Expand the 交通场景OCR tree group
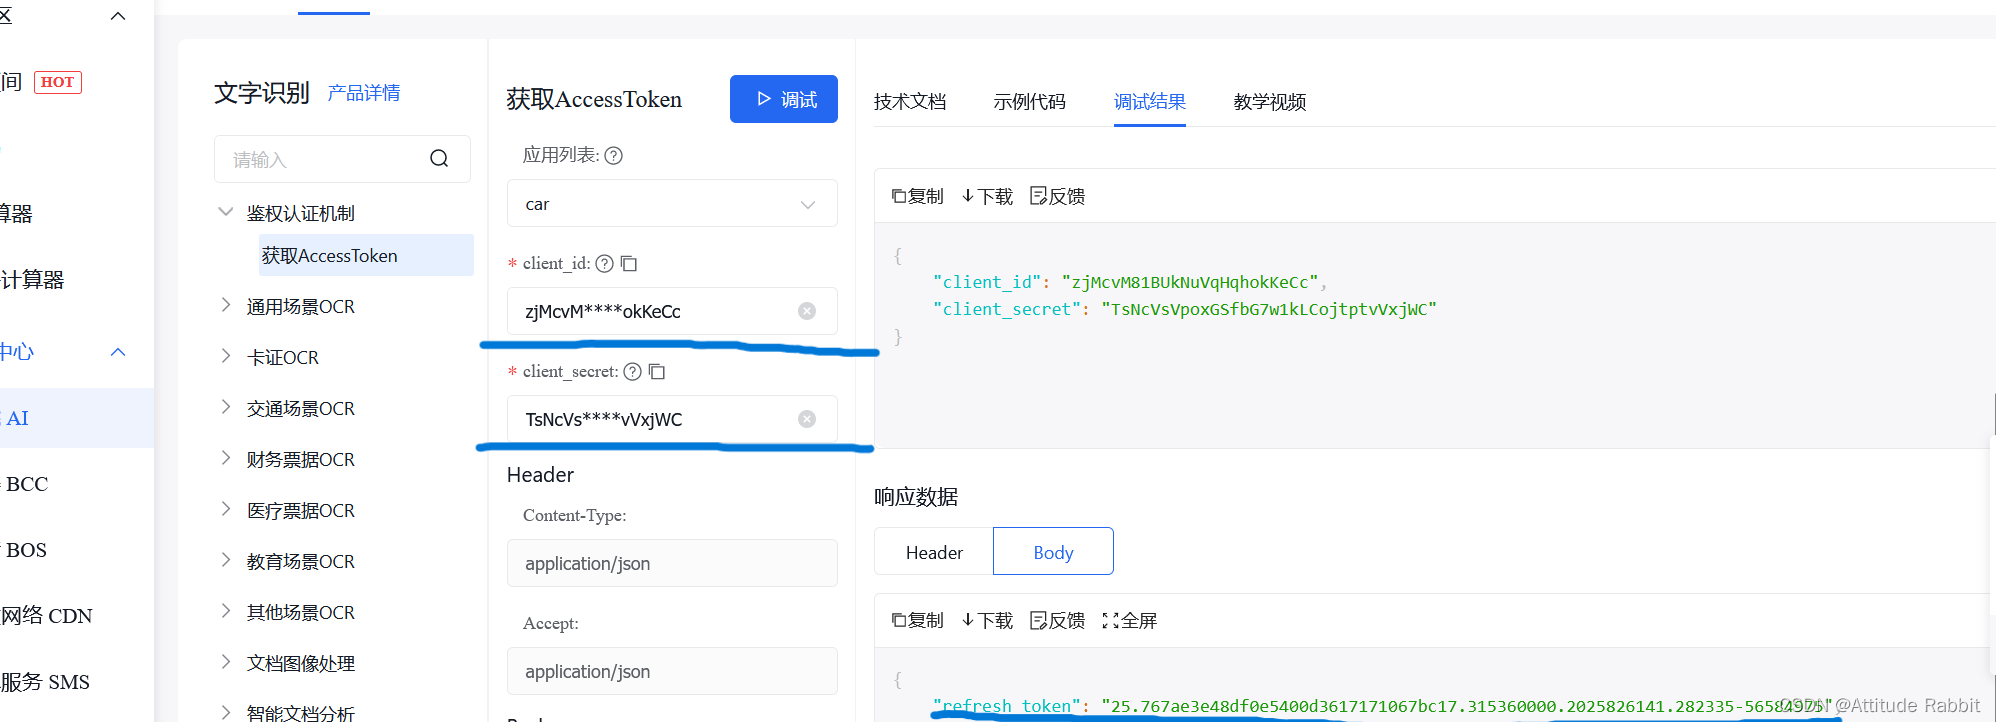Image resolution: width=1996 pixels, height=722 pixels. 226,407
